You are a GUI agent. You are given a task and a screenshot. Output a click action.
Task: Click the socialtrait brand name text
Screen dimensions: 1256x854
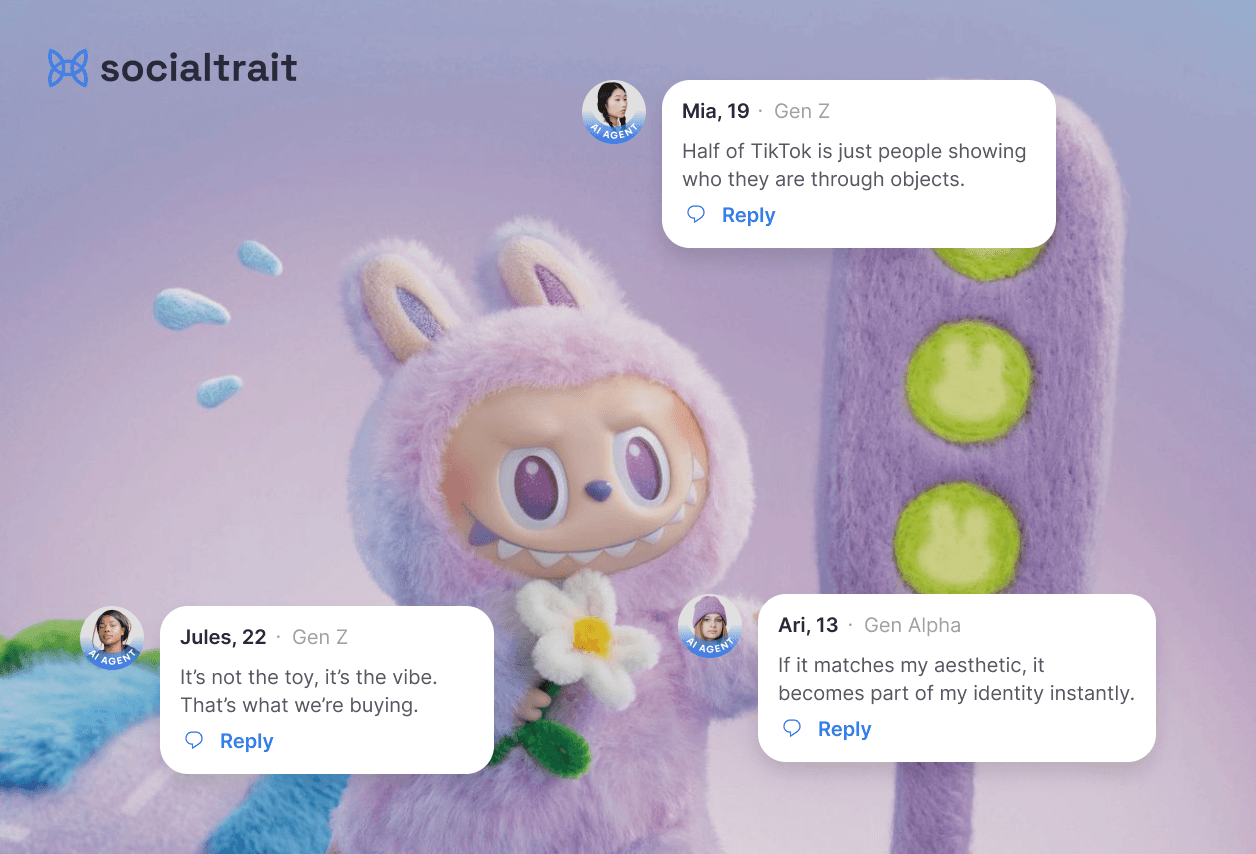pyautogui.click(x=199, y=68)
